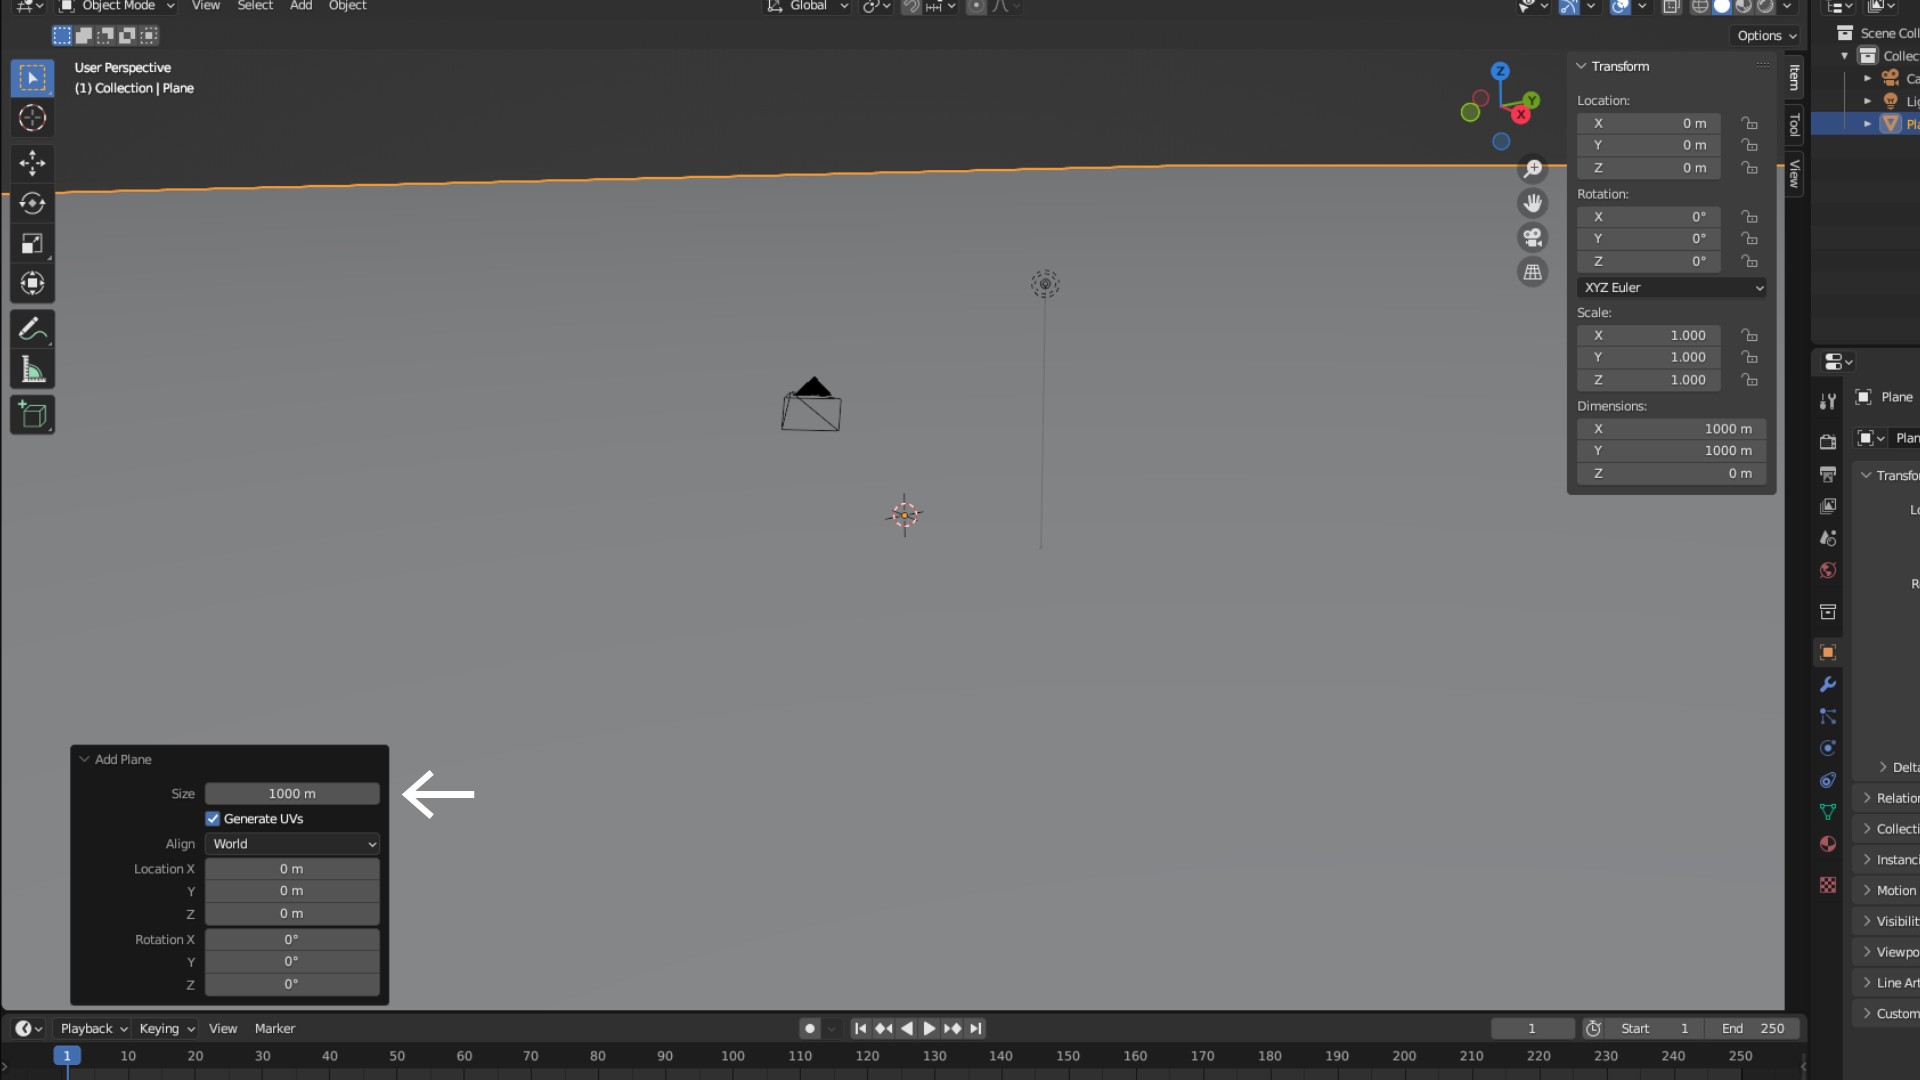Uncheck the Generate UVs checkbox
This screenshot has height=1080, width=1920.
click(x=213, y=819)
